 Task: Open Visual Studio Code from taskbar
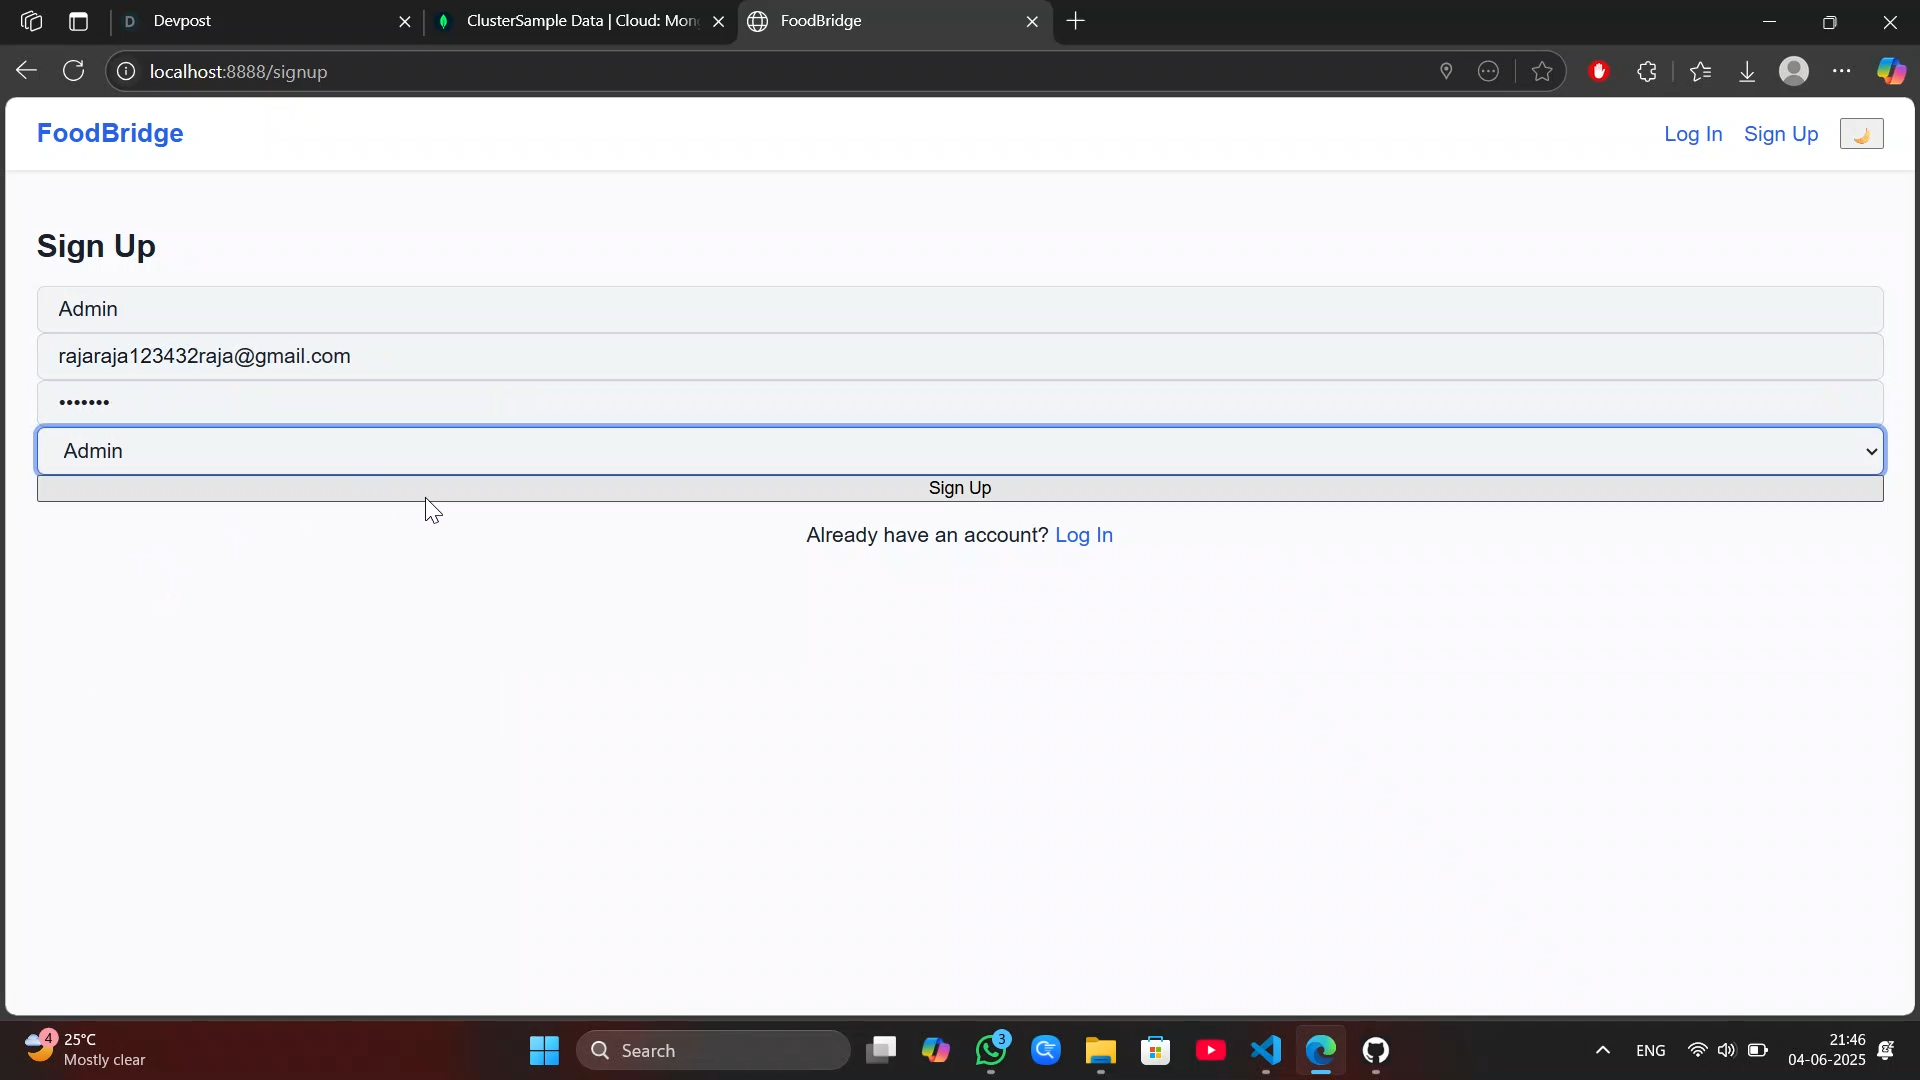click(1265, 1050)
